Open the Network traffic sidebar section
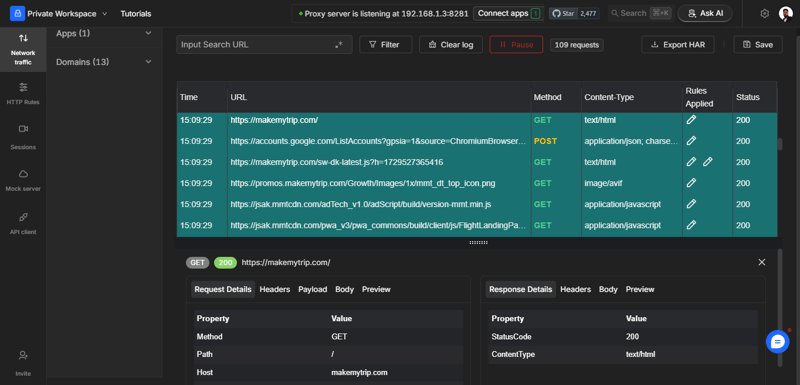This screenshot has width=800, height=385. [x=23, y=49]
